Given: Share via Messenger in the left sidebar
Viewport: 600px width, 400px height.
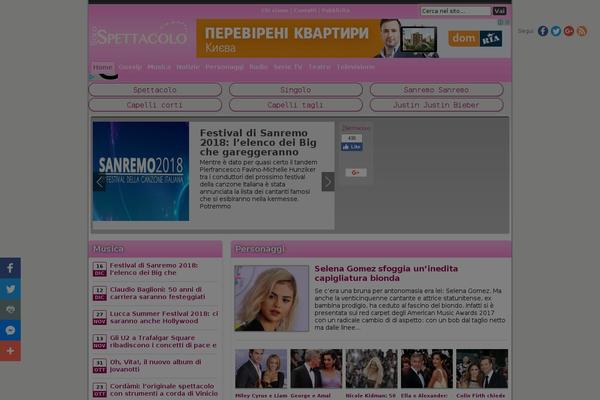Looking at the screenshot, I should click(10, 330).
